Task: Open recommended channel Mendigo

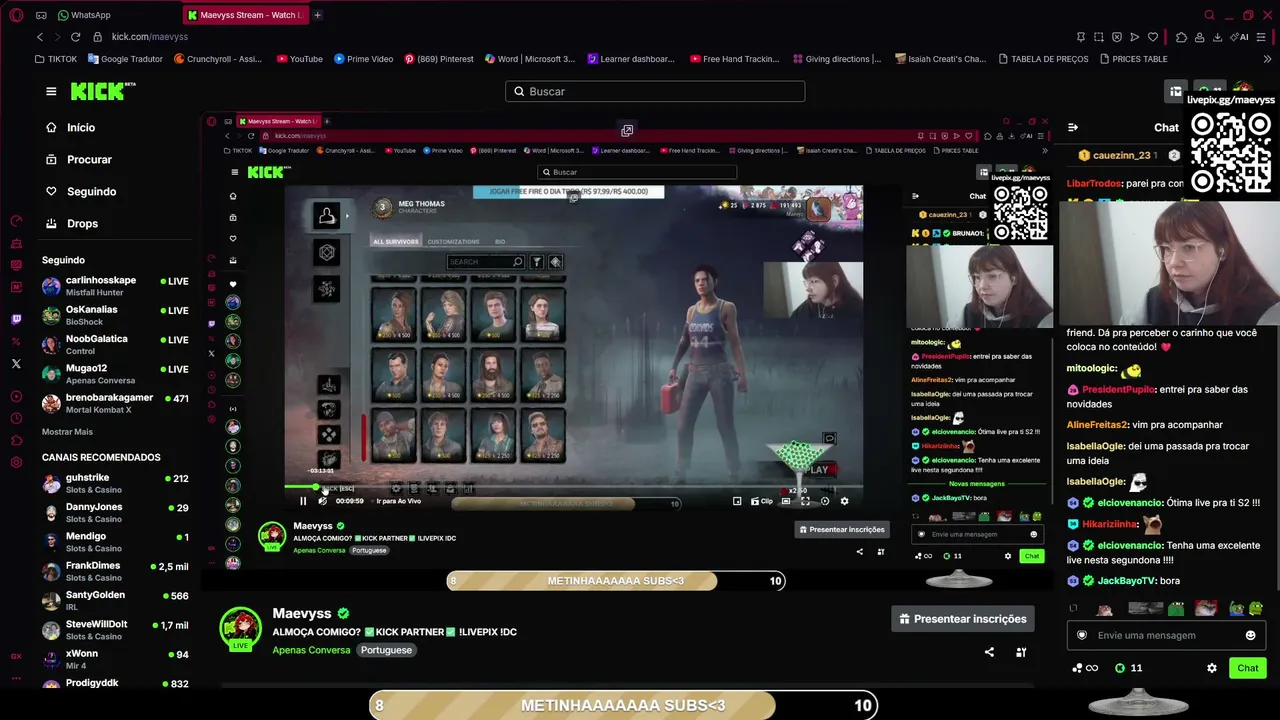Action: click(x=115, y=542)
